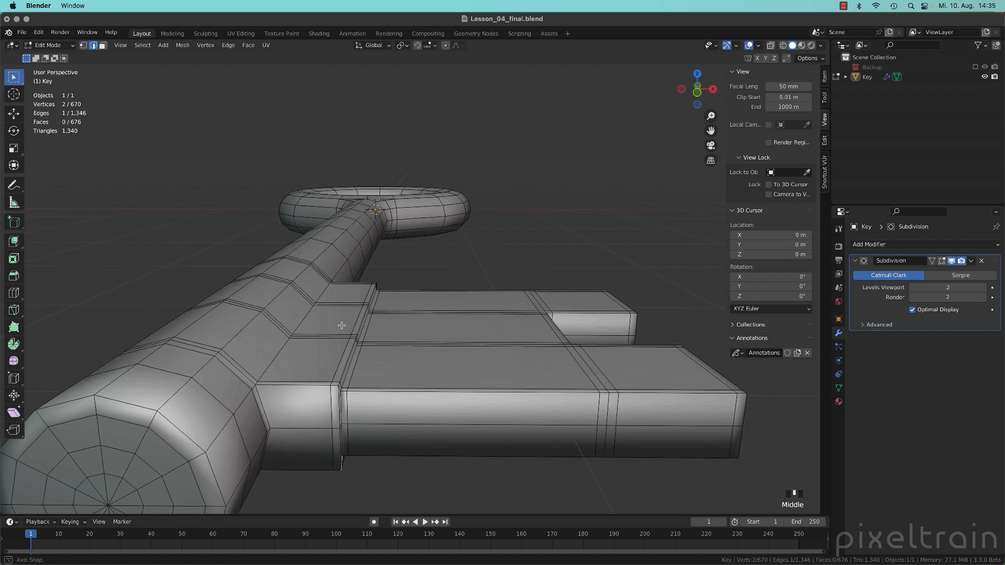
Task: Switch to orthographic view grid icon
Action: tap(711, 160)
